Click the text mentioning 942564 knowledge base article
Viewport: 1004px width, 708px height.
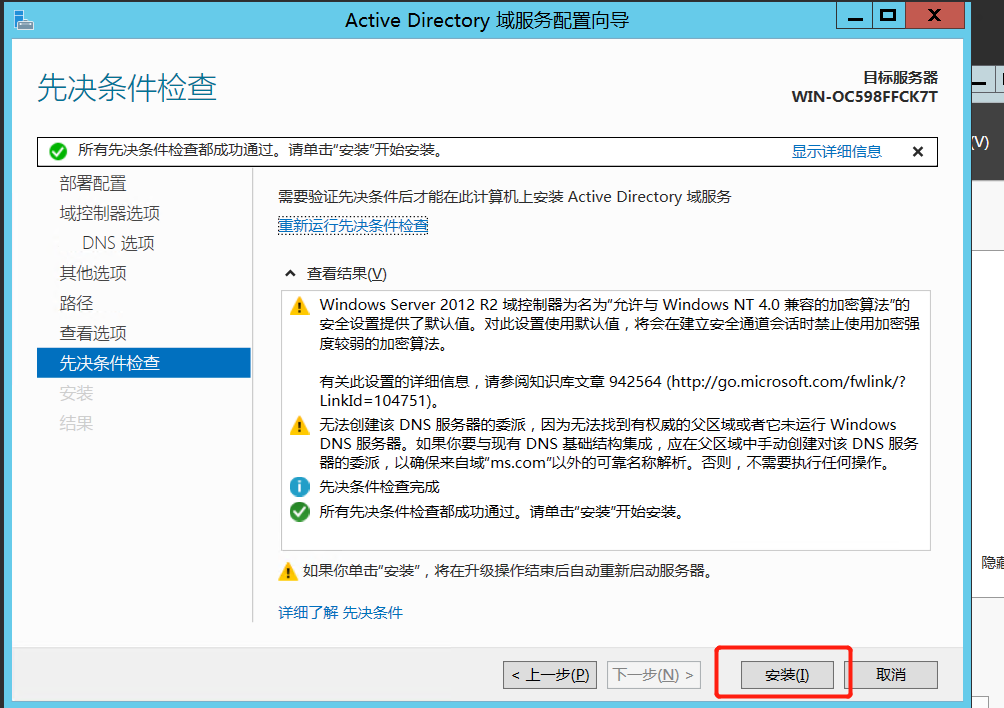click(x=612, y=391)
